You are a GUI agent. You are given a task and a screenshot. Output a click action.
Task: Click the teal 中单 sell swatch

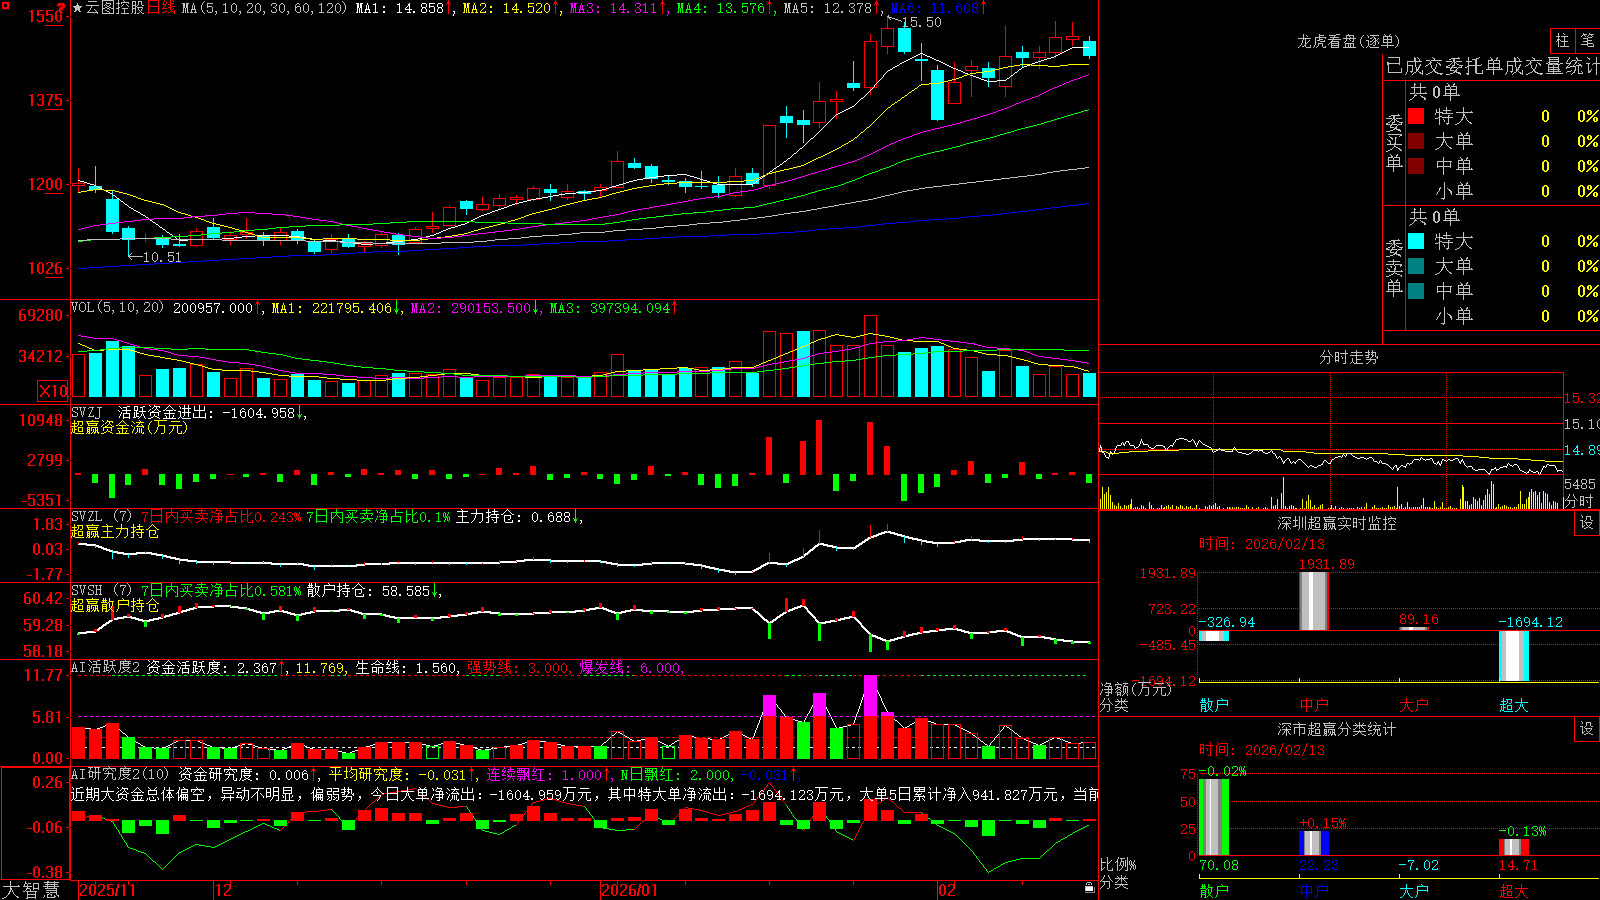pos(1416,291)
